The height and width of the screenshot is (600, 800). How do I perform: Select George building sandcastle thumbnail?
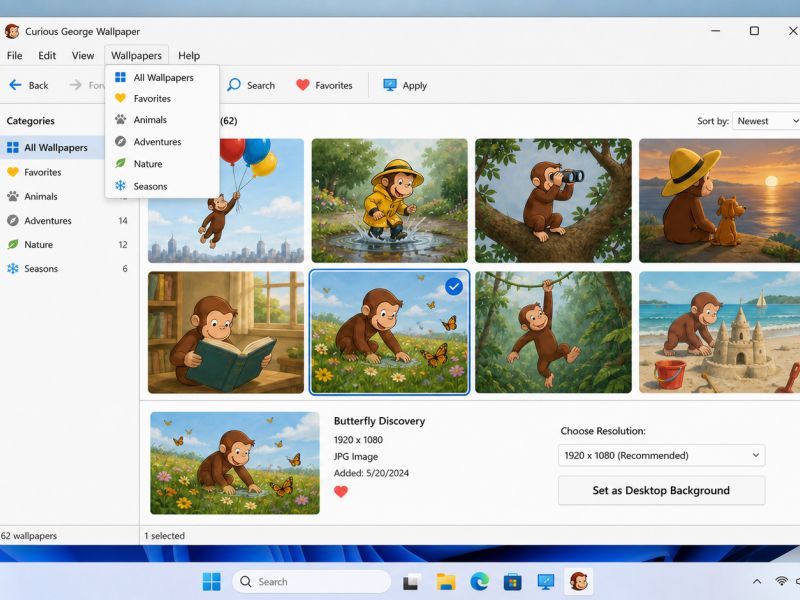[x=719, y=332]
